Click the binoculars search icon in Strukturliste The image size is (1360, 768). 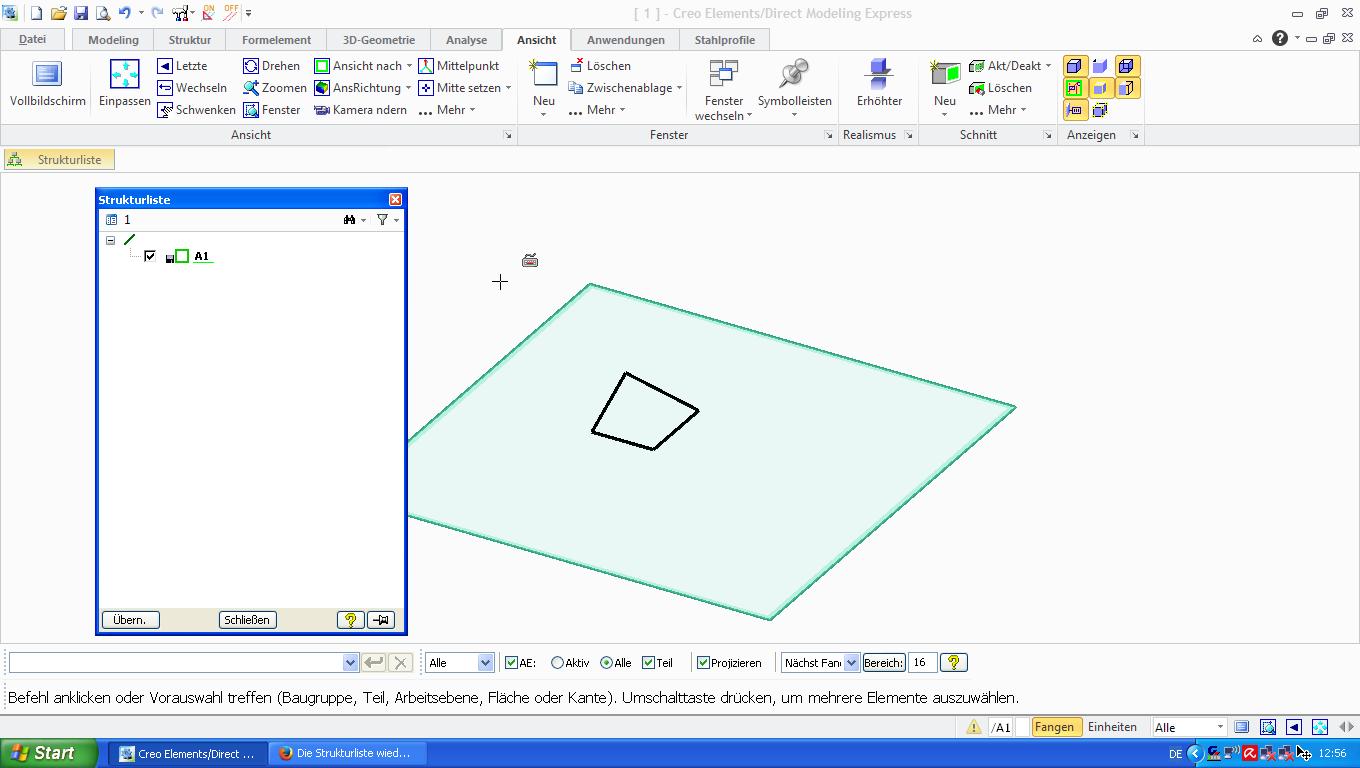[350, 220]
